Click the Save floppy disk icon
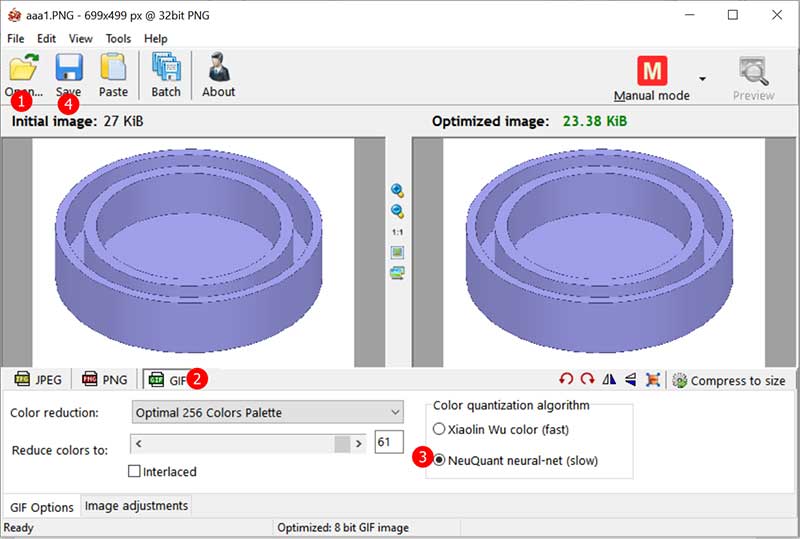 (68, 69)
